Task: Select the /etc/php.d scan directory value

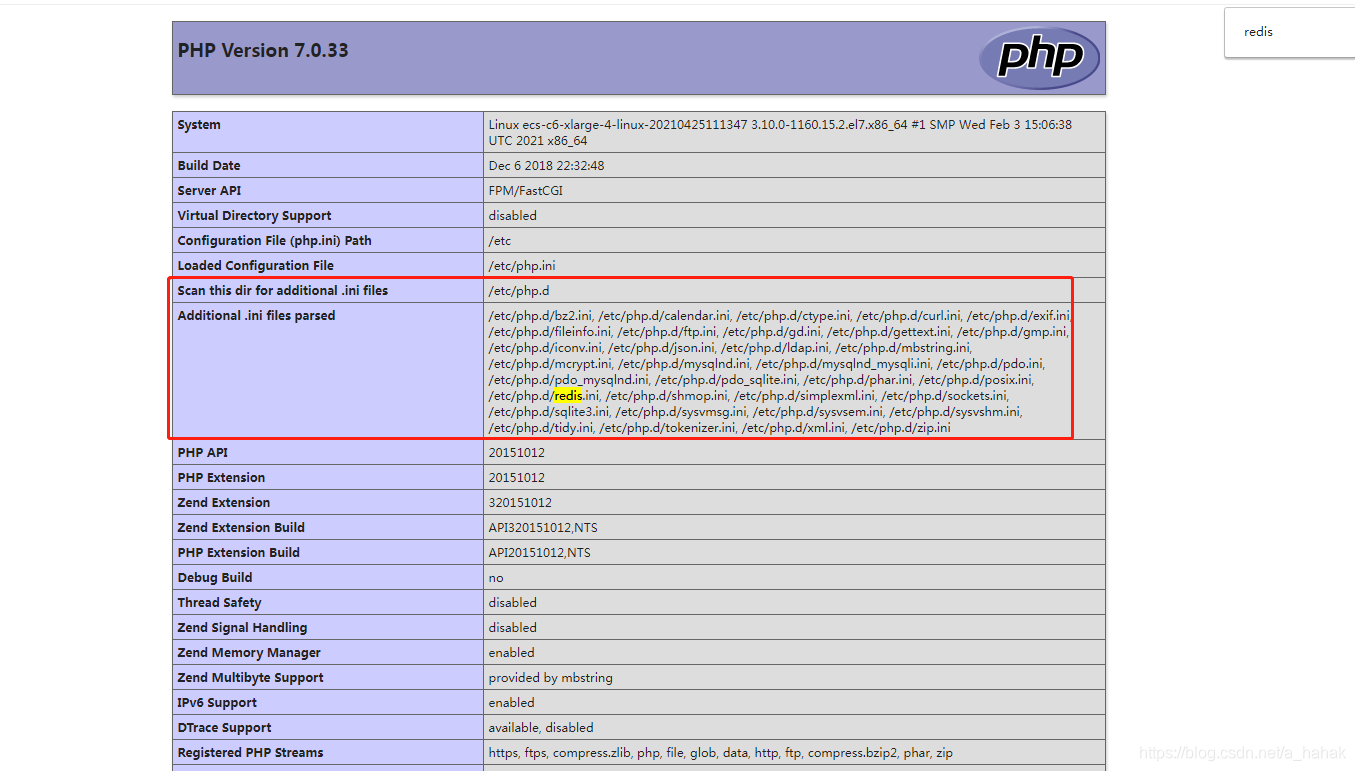Action: pos(520,291)
